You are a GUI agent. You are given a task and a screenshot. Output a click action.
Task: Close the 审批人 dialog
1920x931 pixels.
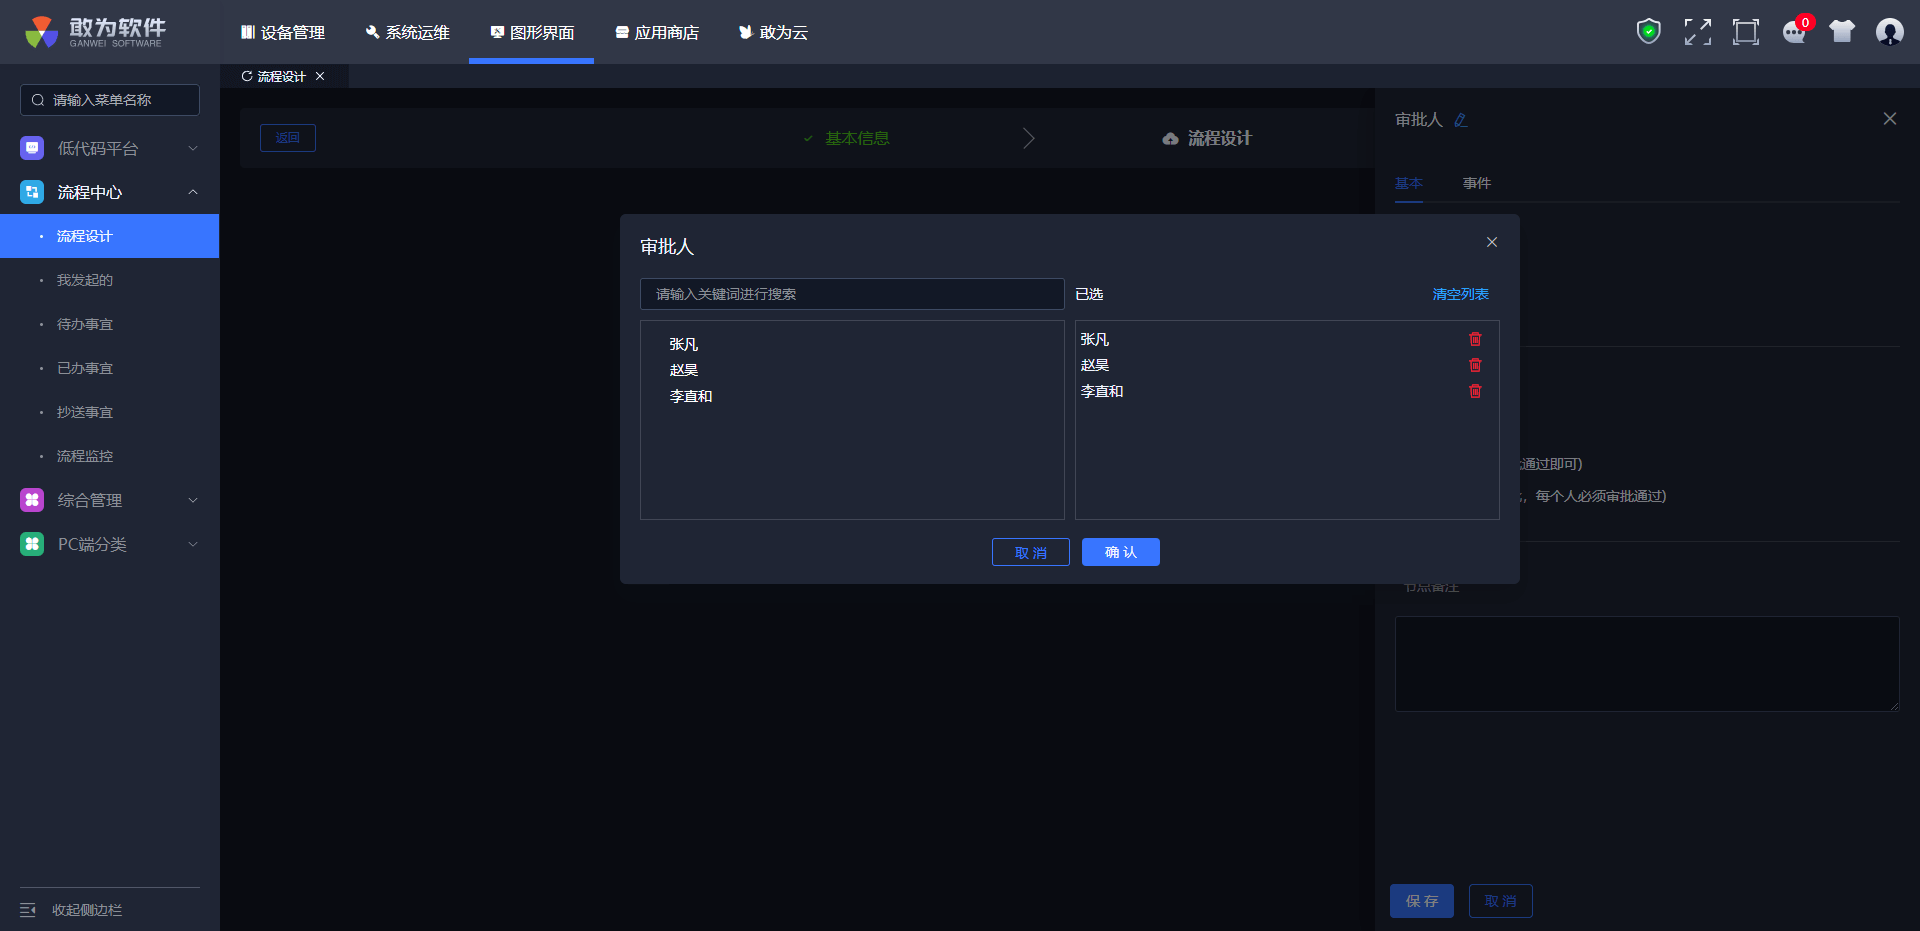point(1492,242)
